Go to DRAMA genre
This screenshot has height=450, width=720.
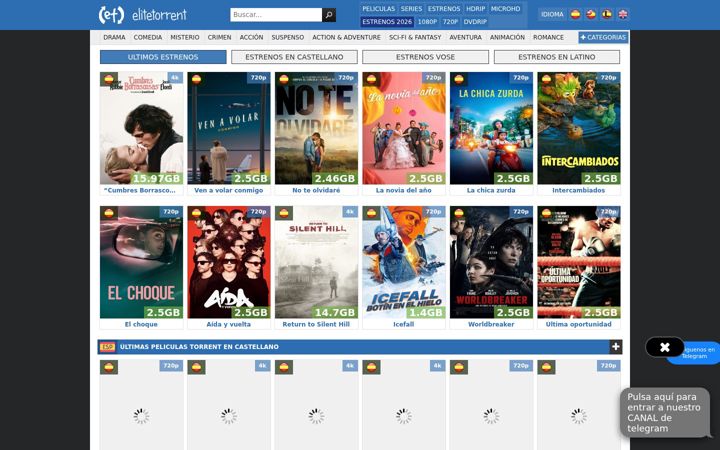click(x=114, y=37)
